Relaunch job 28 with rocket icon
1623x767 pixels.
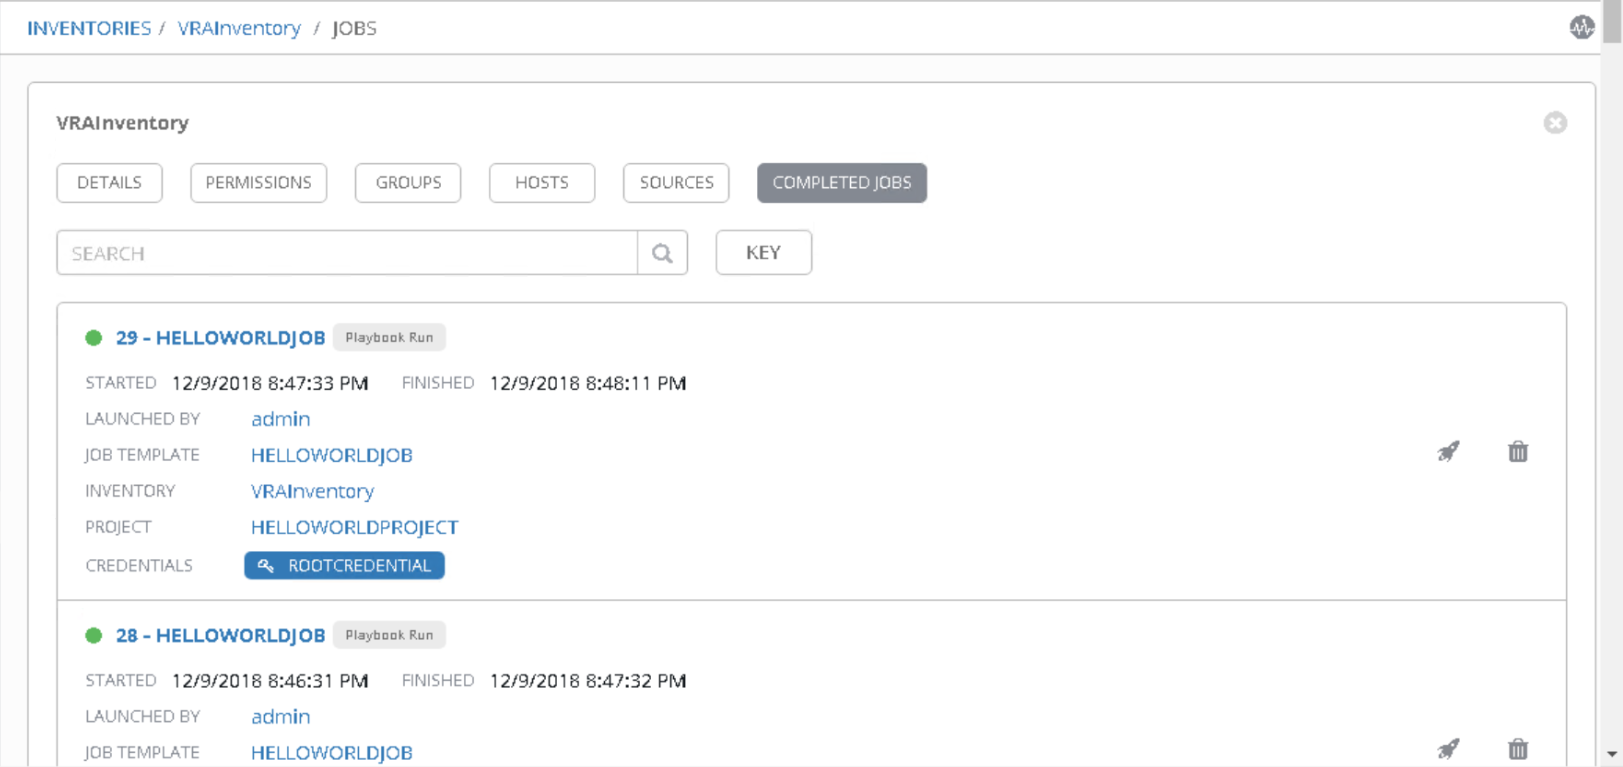pos(1448,749)
